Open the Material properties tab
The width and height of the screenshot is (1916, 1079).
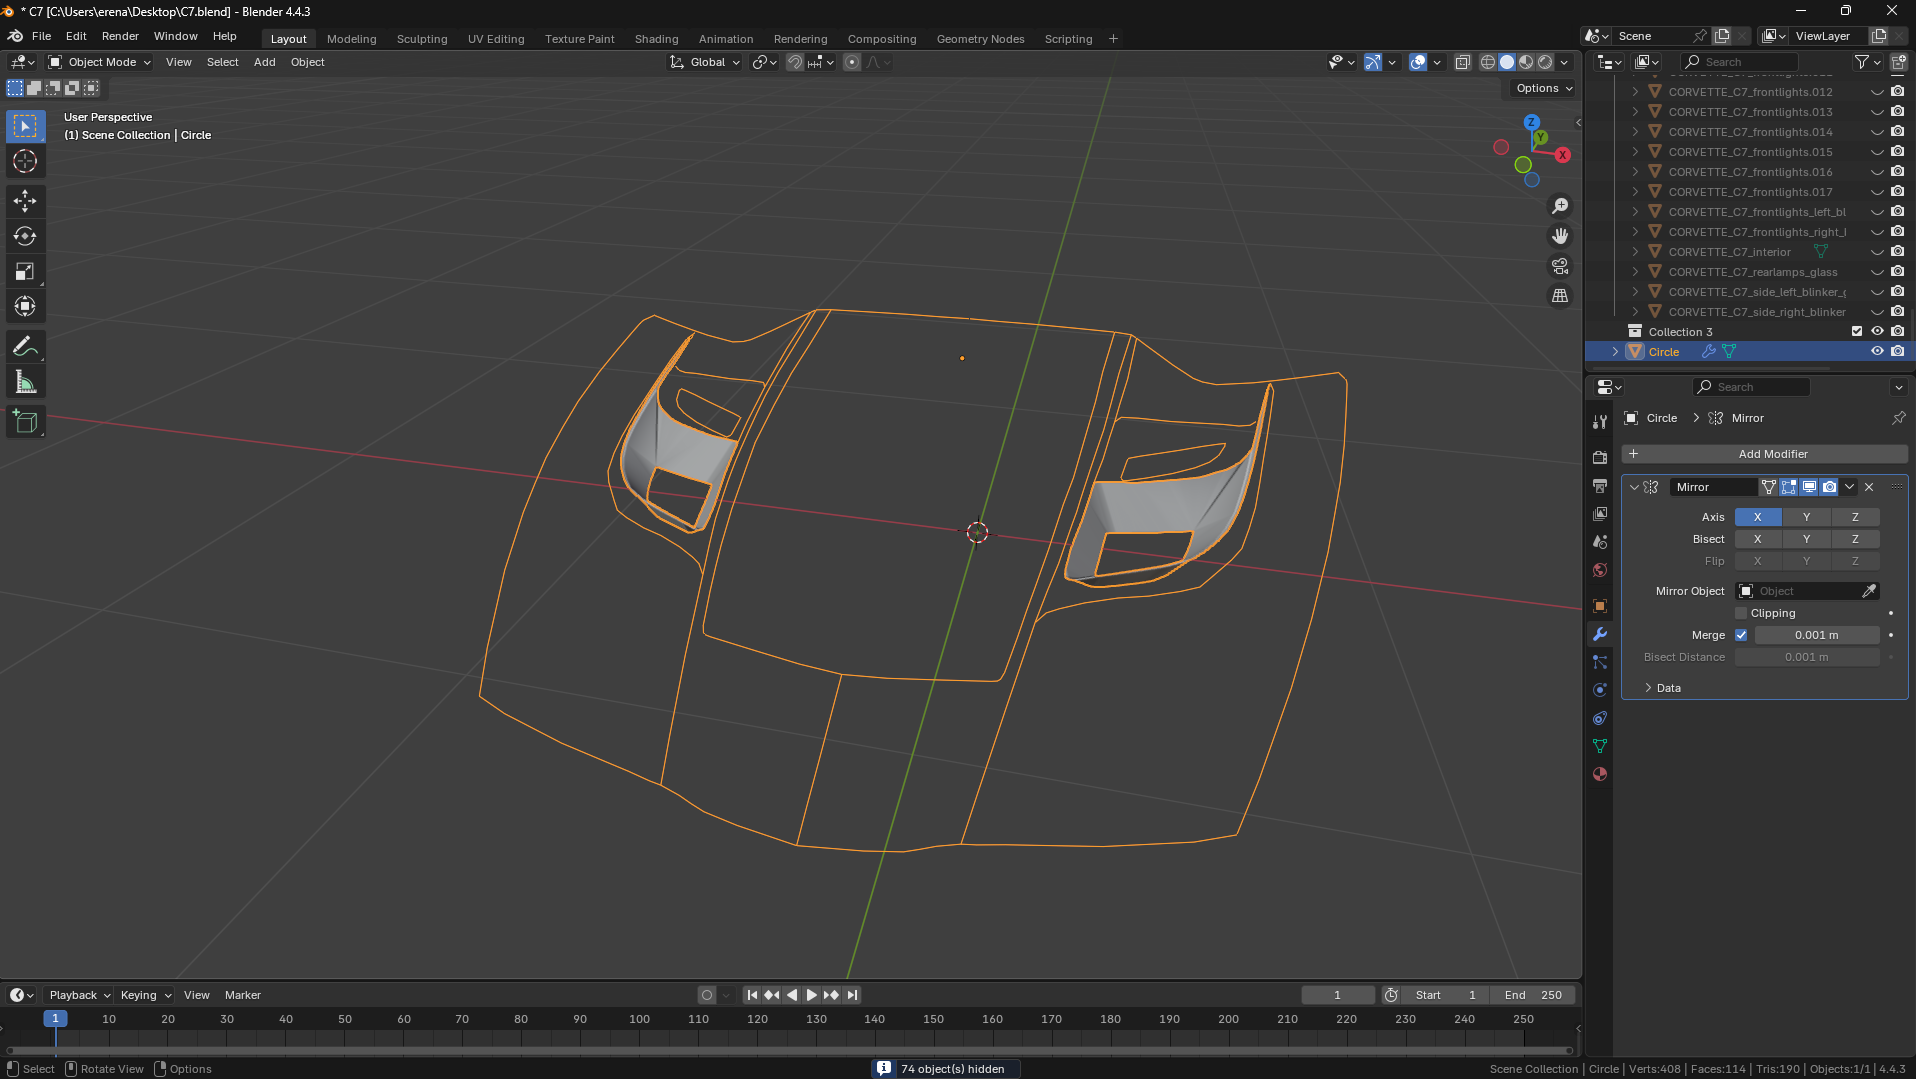click(1600, 774)
